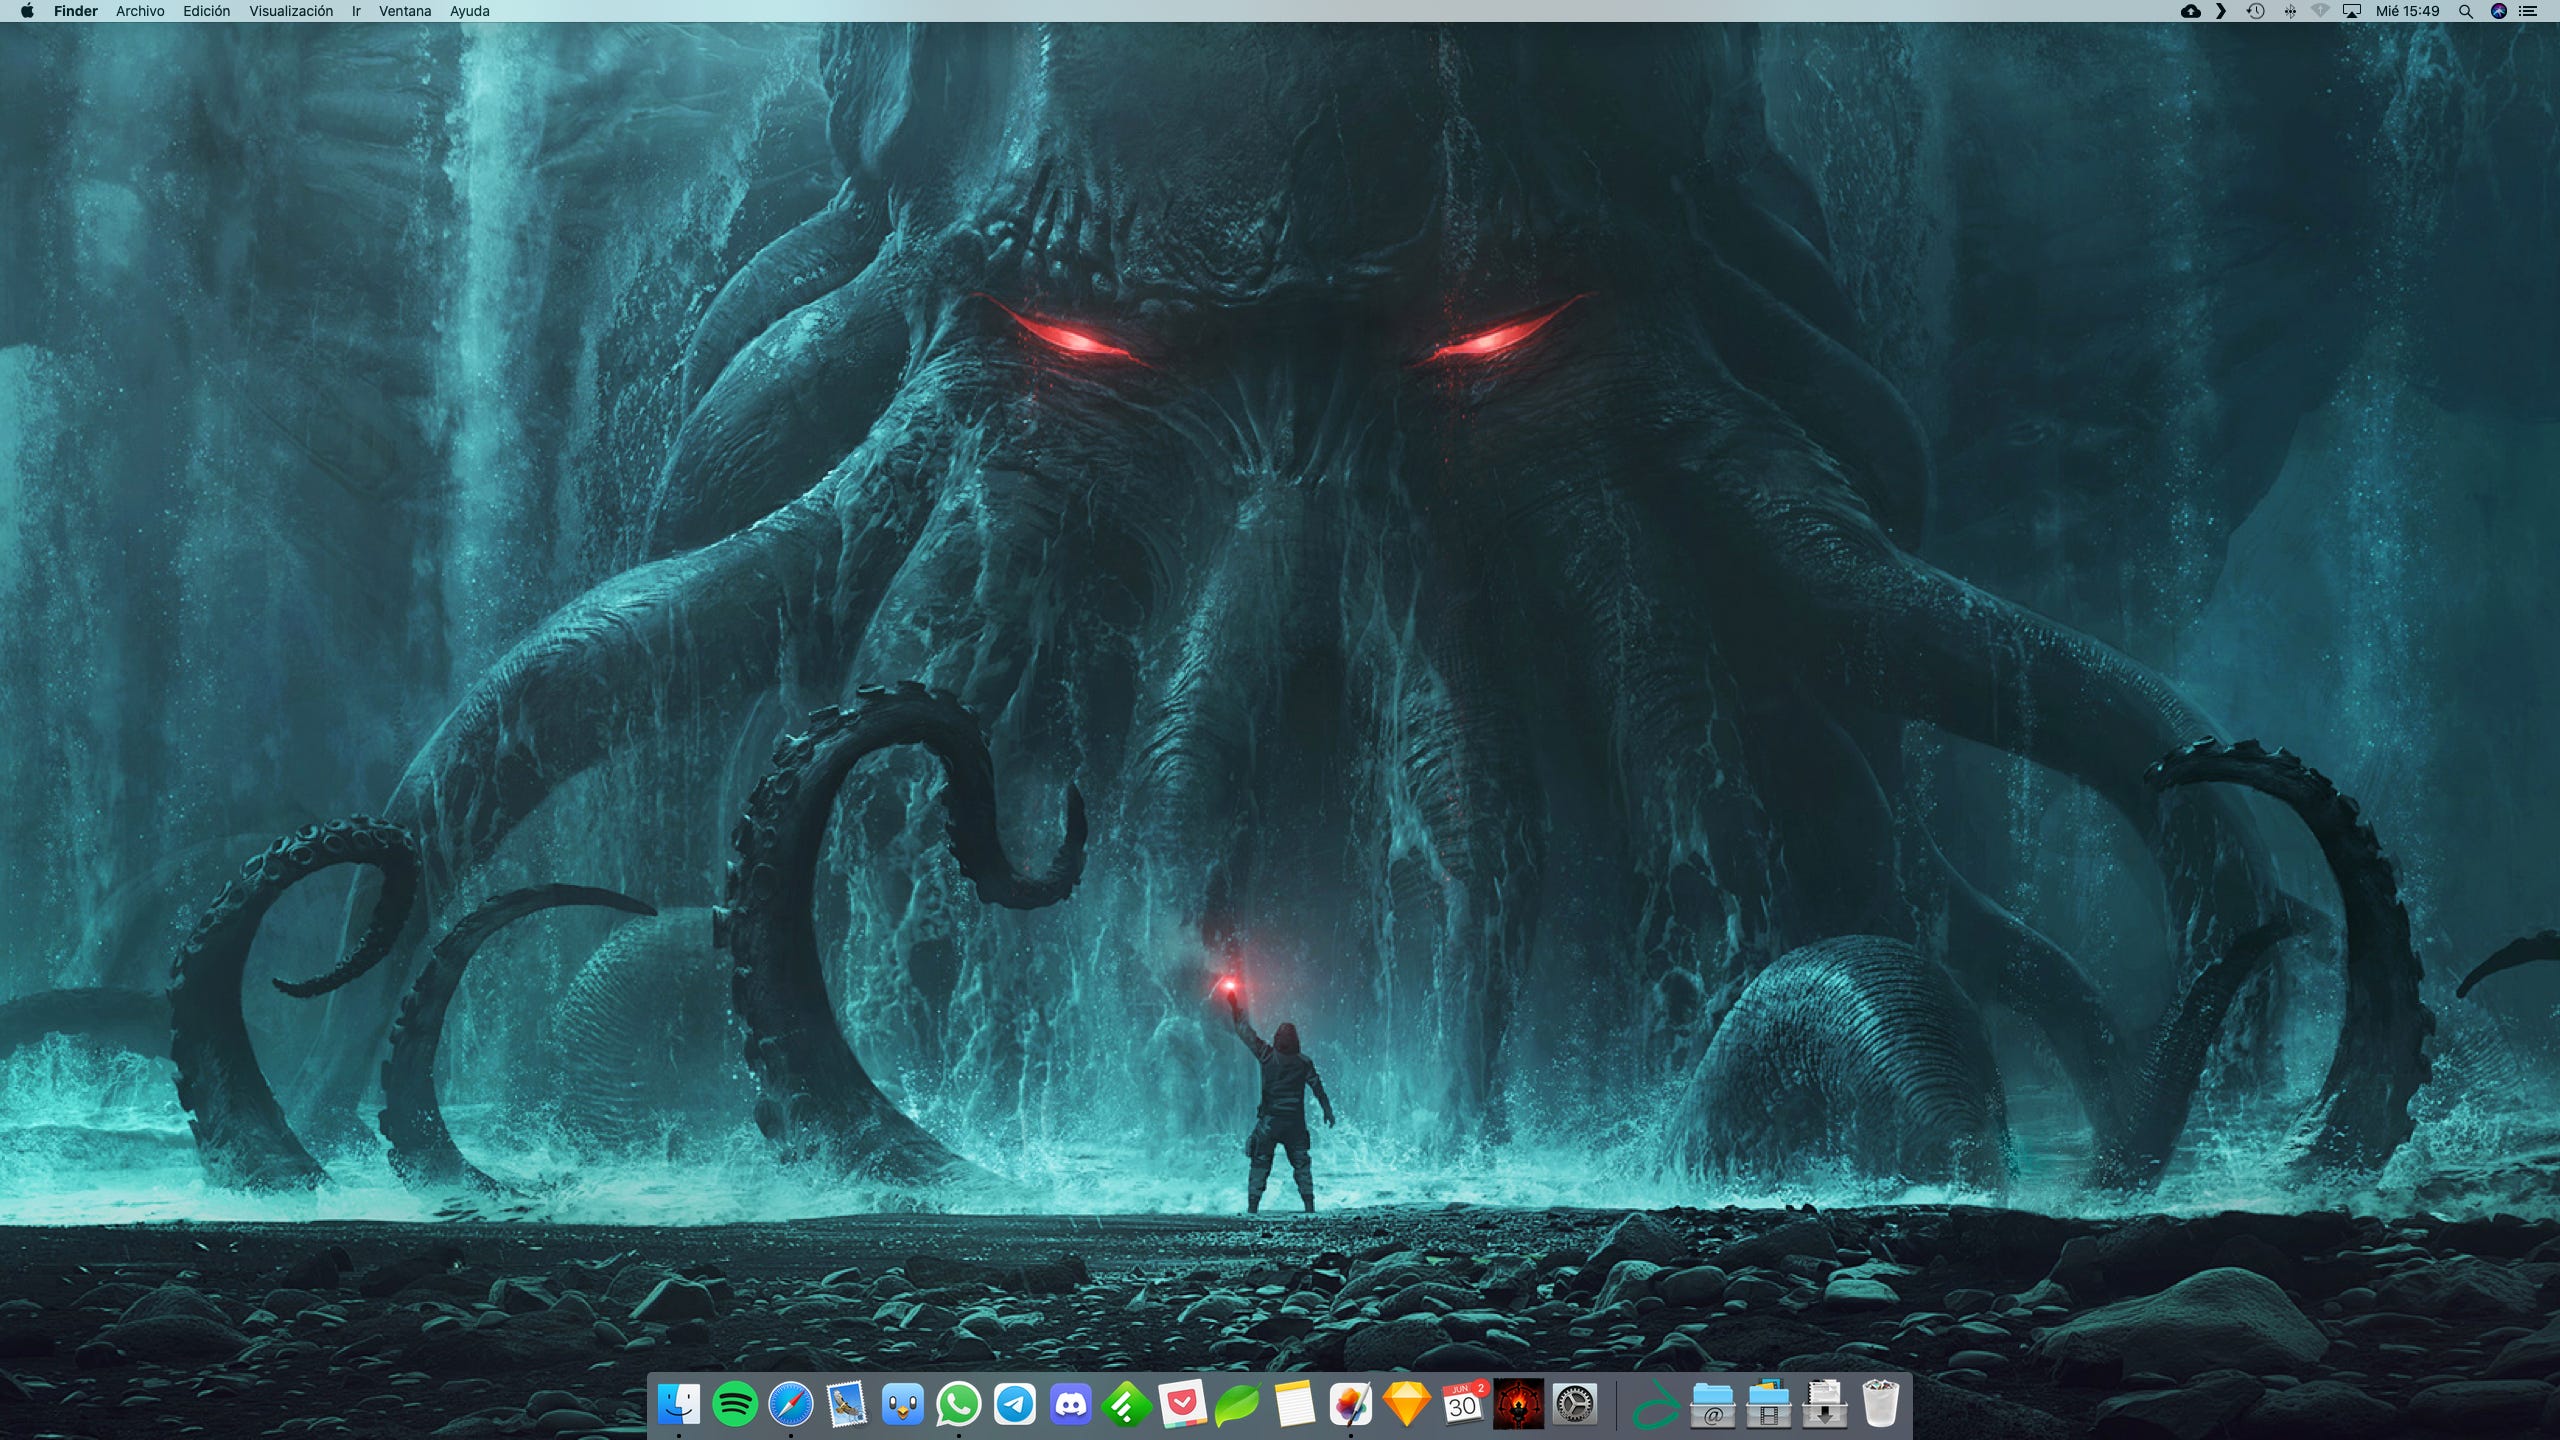Viewport: 2560px width, 1440px height.
Task: Open Time Machine menu bar dropdown
Action: click(x=2255, y=11)
